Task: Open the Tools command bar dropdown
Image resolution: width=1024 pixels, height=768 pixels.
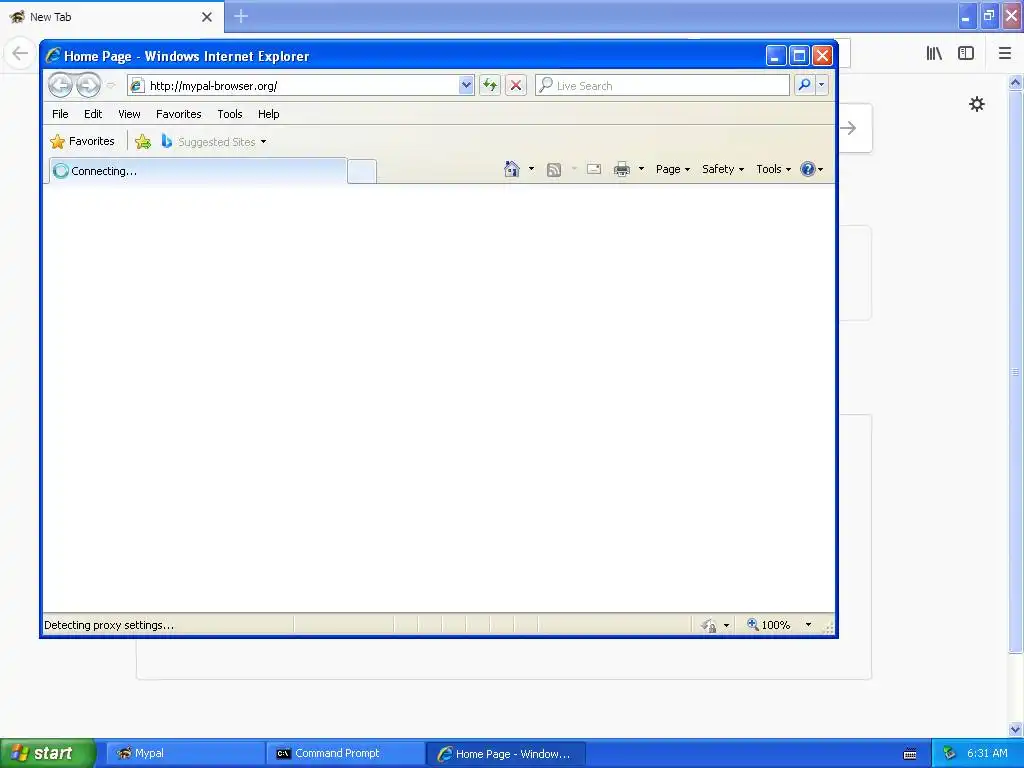Action: coord(773,169)
